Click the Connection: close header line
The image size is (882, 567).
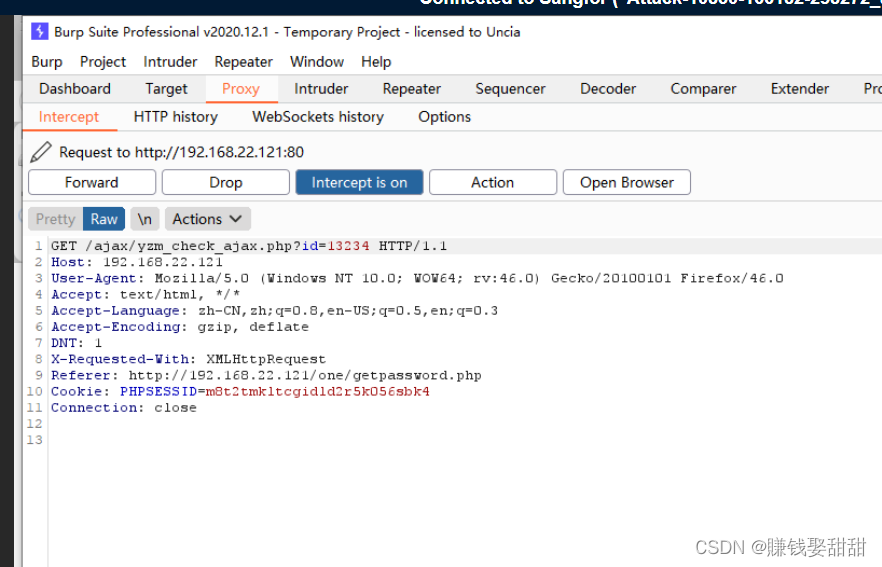click(124, 408)
